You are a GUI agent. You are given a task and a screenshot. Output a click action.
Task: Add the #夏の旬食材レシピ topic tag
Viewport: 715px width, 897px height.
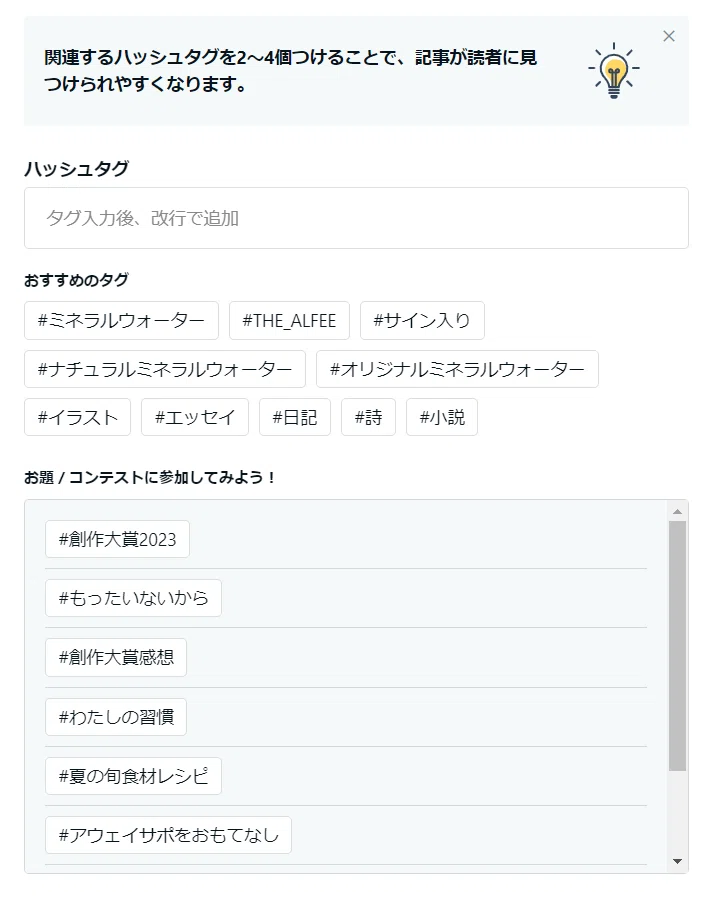pos(133,776)
